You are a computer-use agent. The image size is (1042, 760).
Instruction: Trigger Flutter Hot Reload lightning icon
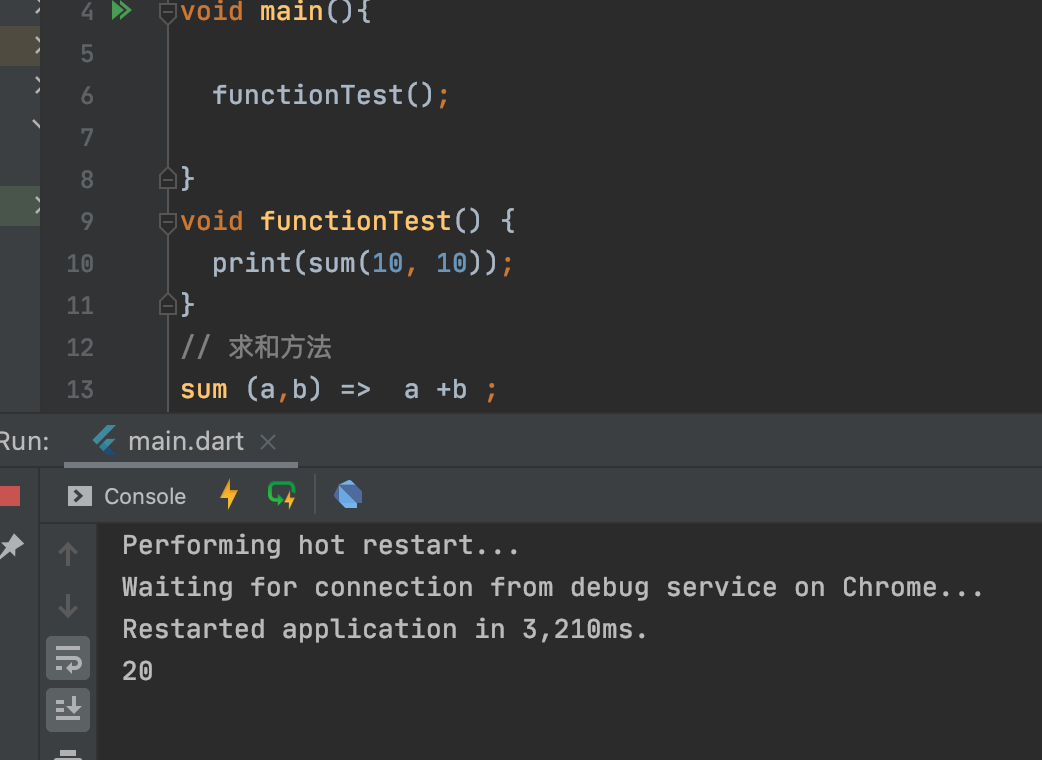coord(229,494)
